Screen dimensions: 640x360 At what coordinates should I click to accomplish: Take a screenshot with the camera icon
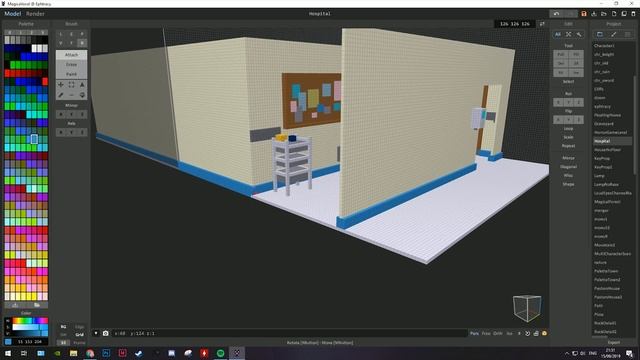105,333
